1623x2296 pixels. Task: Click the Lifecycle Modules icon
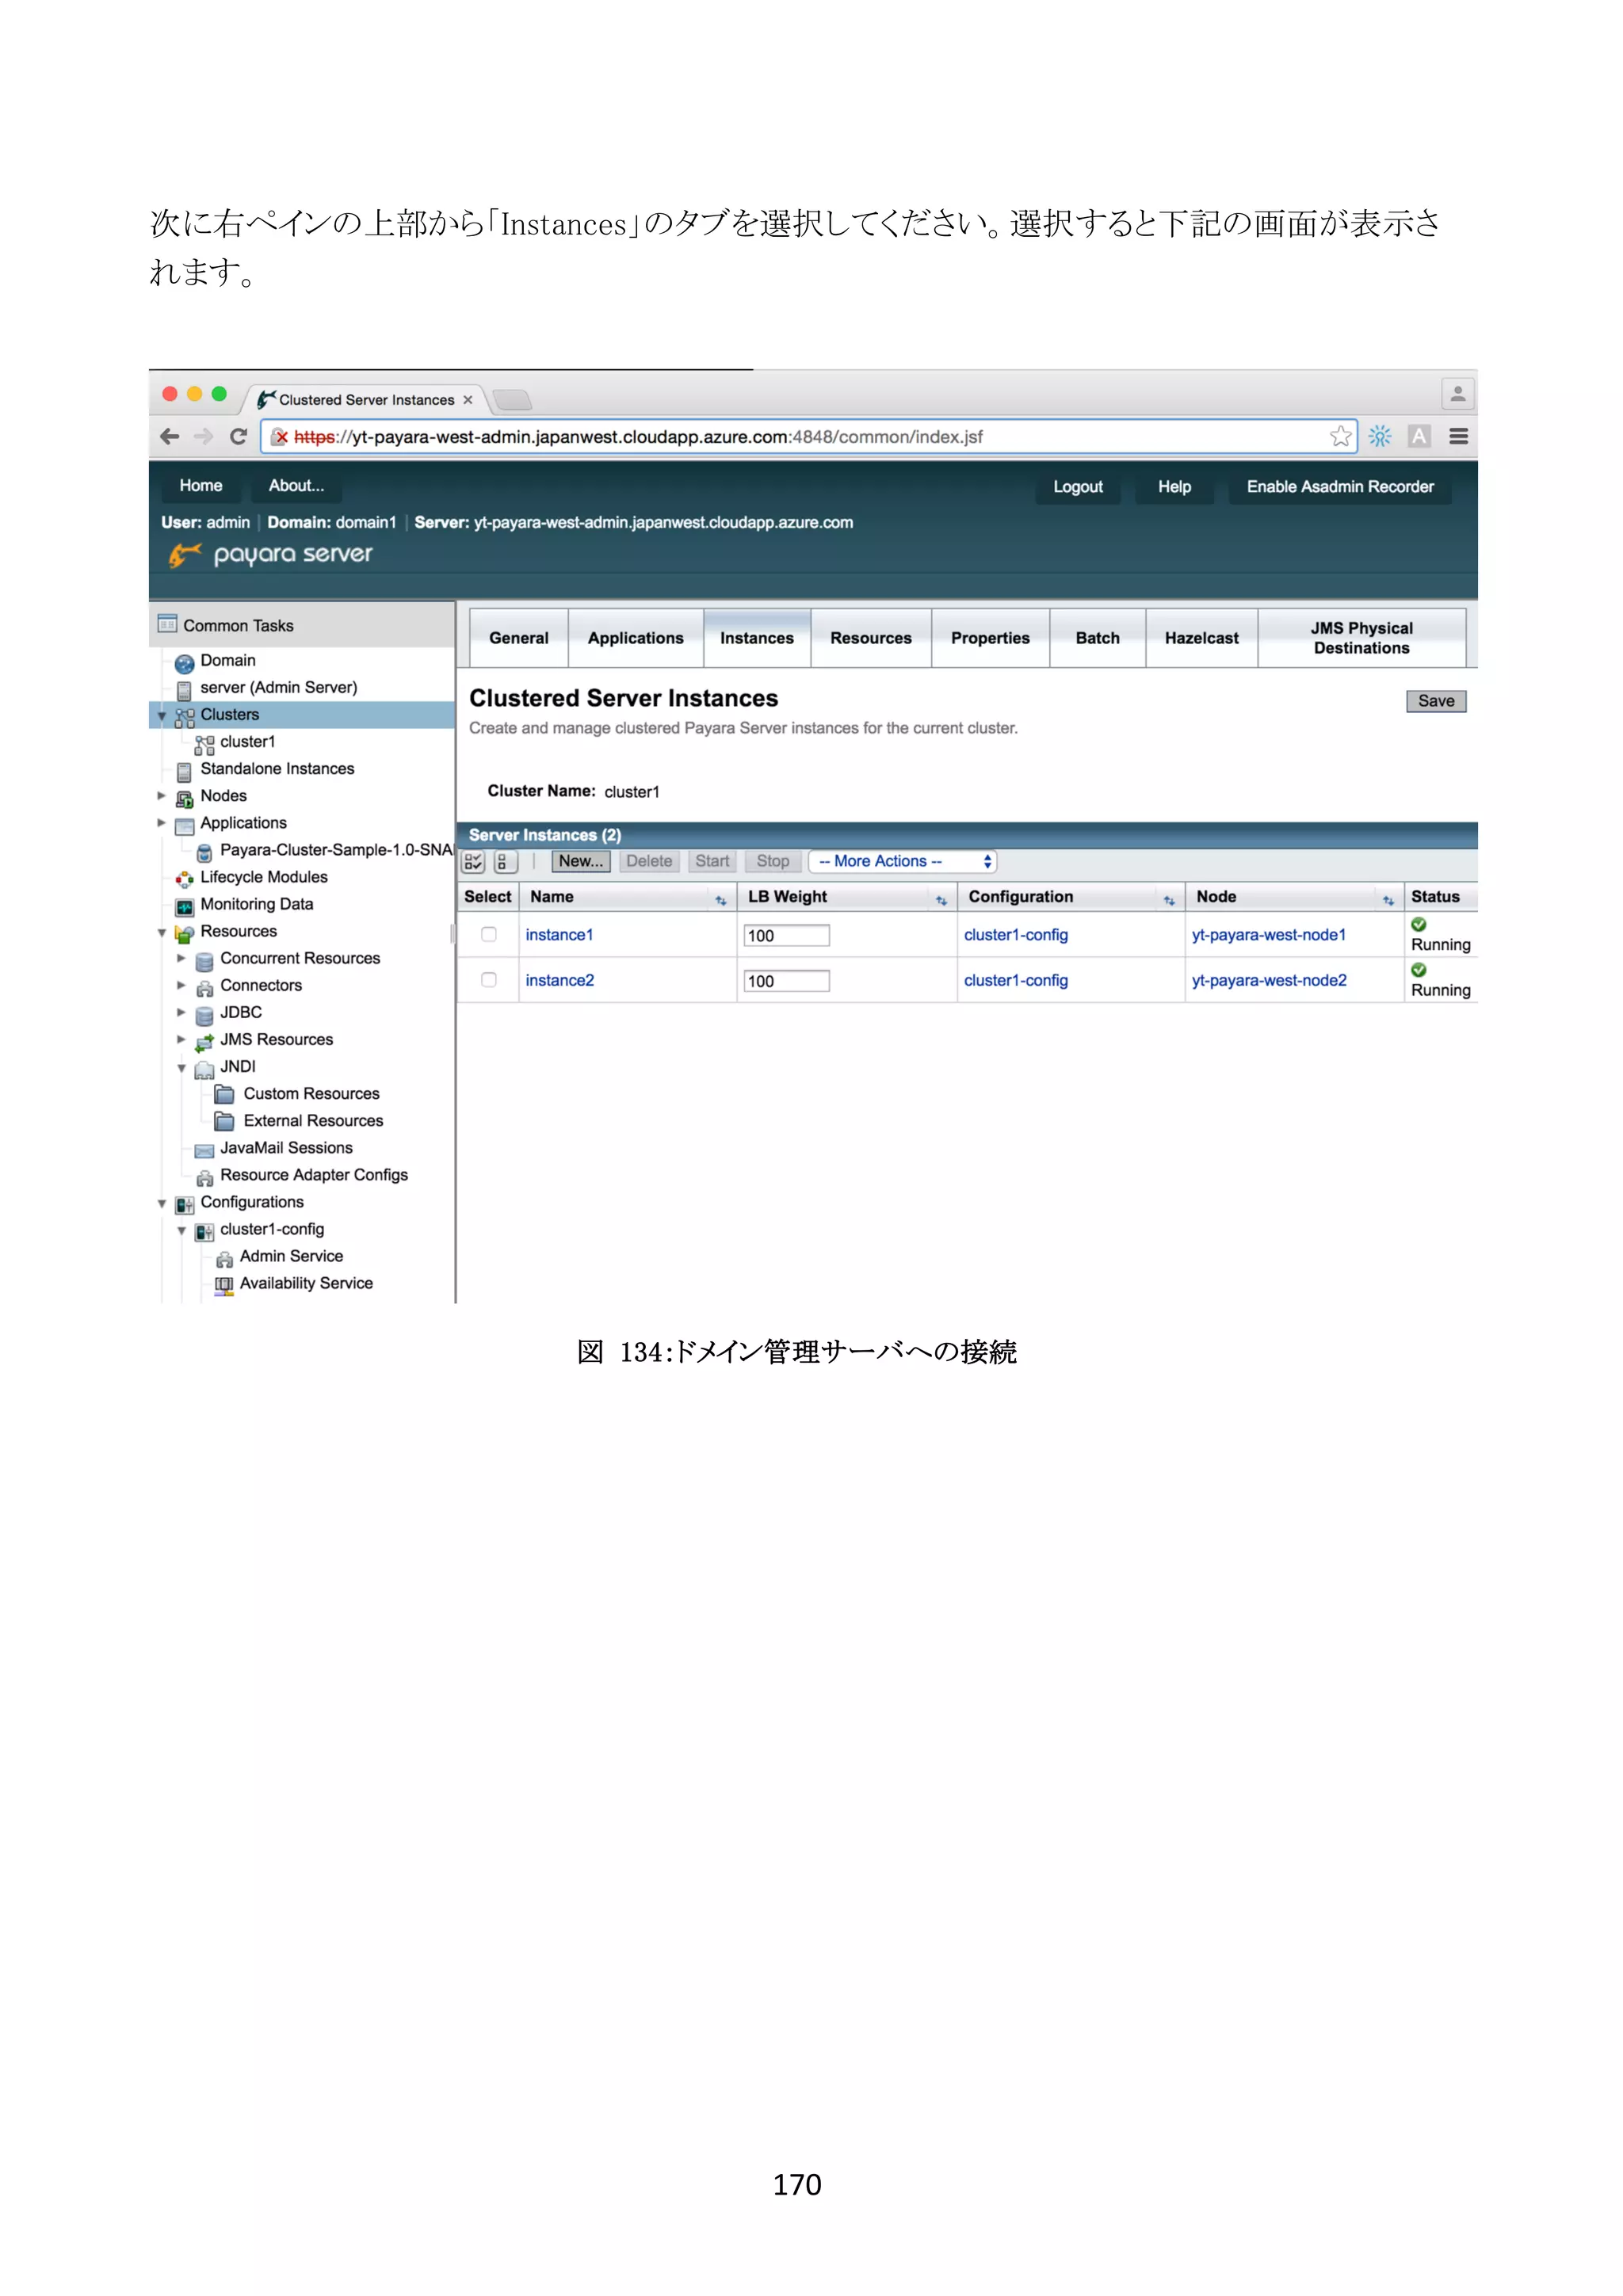(184, 879)
